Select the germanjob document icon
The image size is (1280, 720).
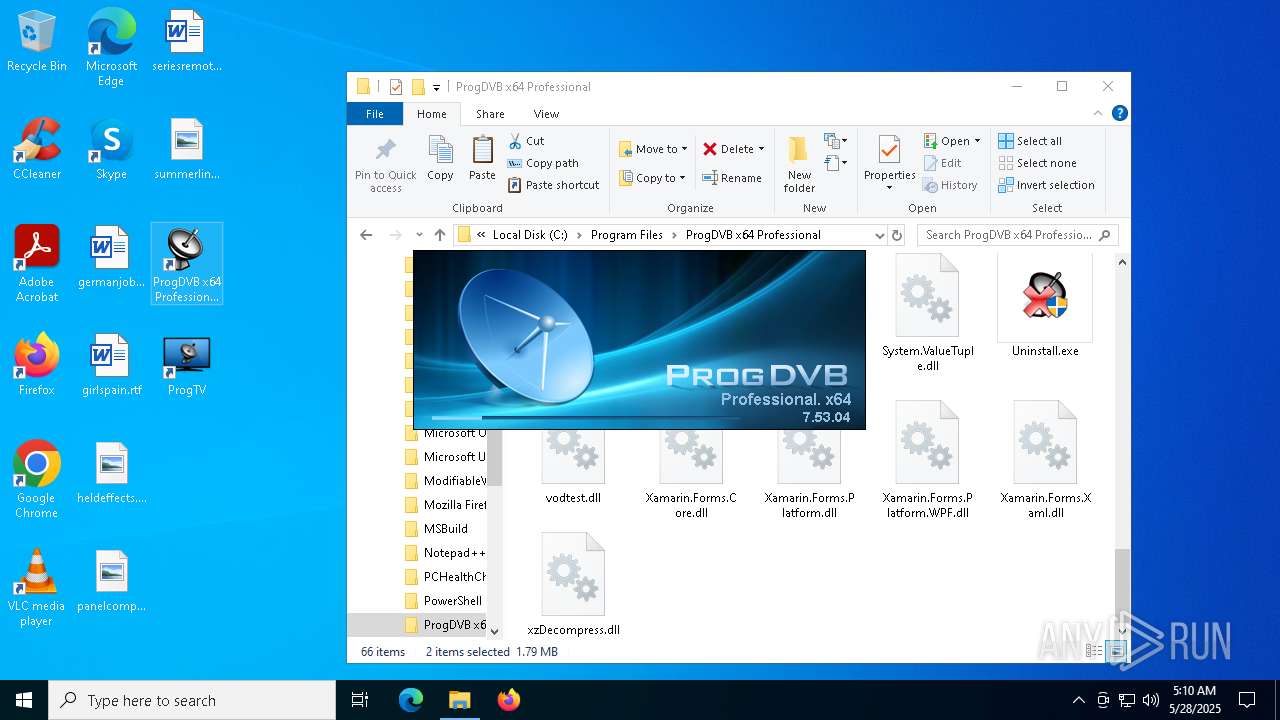pos(111,258)
